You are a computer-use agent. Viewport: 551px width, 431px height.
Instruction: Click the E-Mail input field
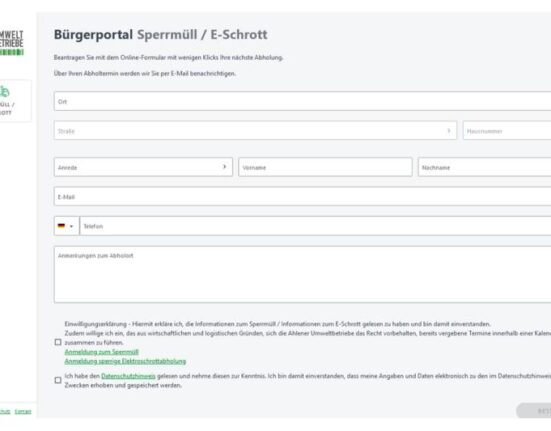(303, 196)
